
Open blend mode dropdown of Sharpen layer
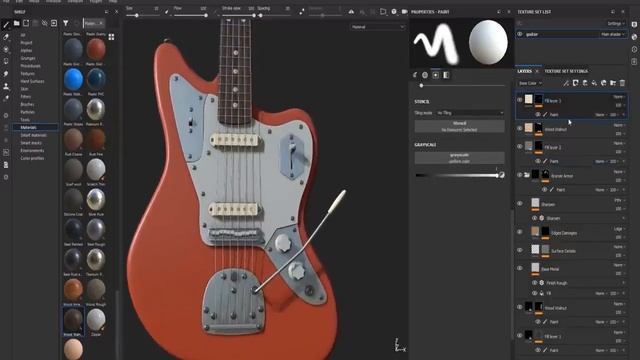(619, 200)
